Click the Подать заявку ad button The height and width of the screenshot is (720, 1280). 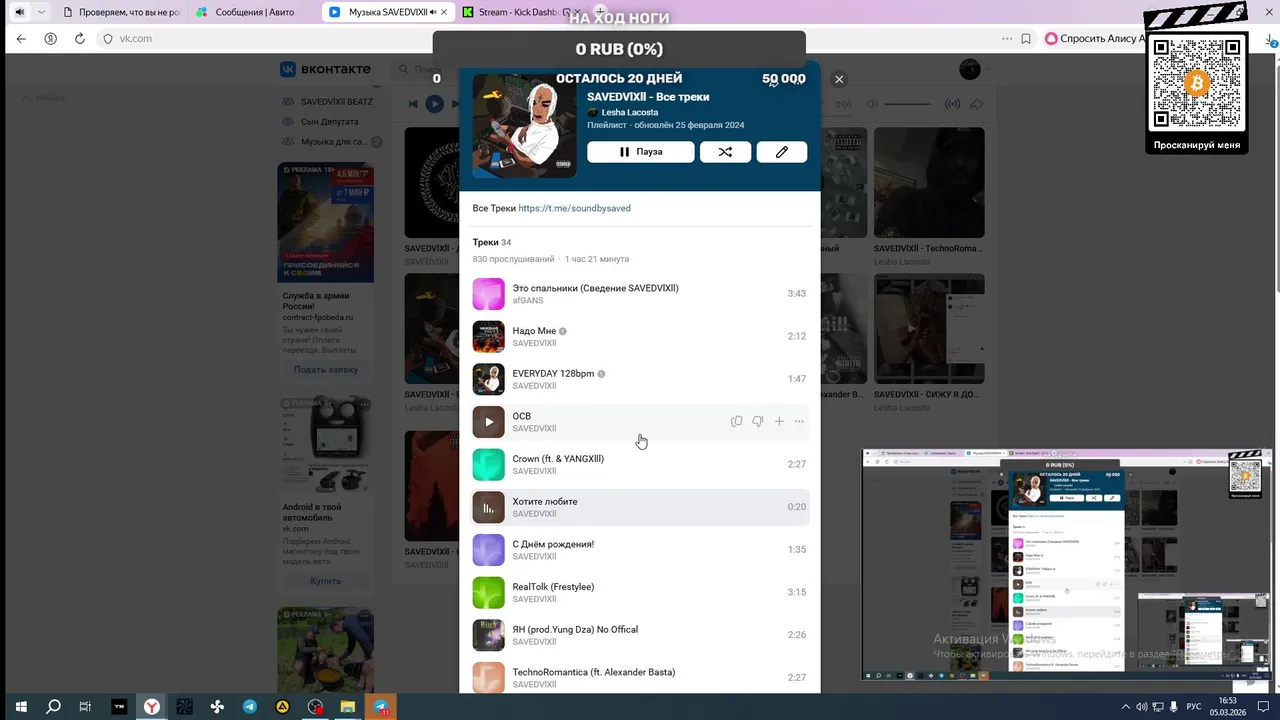coord(326,369)
